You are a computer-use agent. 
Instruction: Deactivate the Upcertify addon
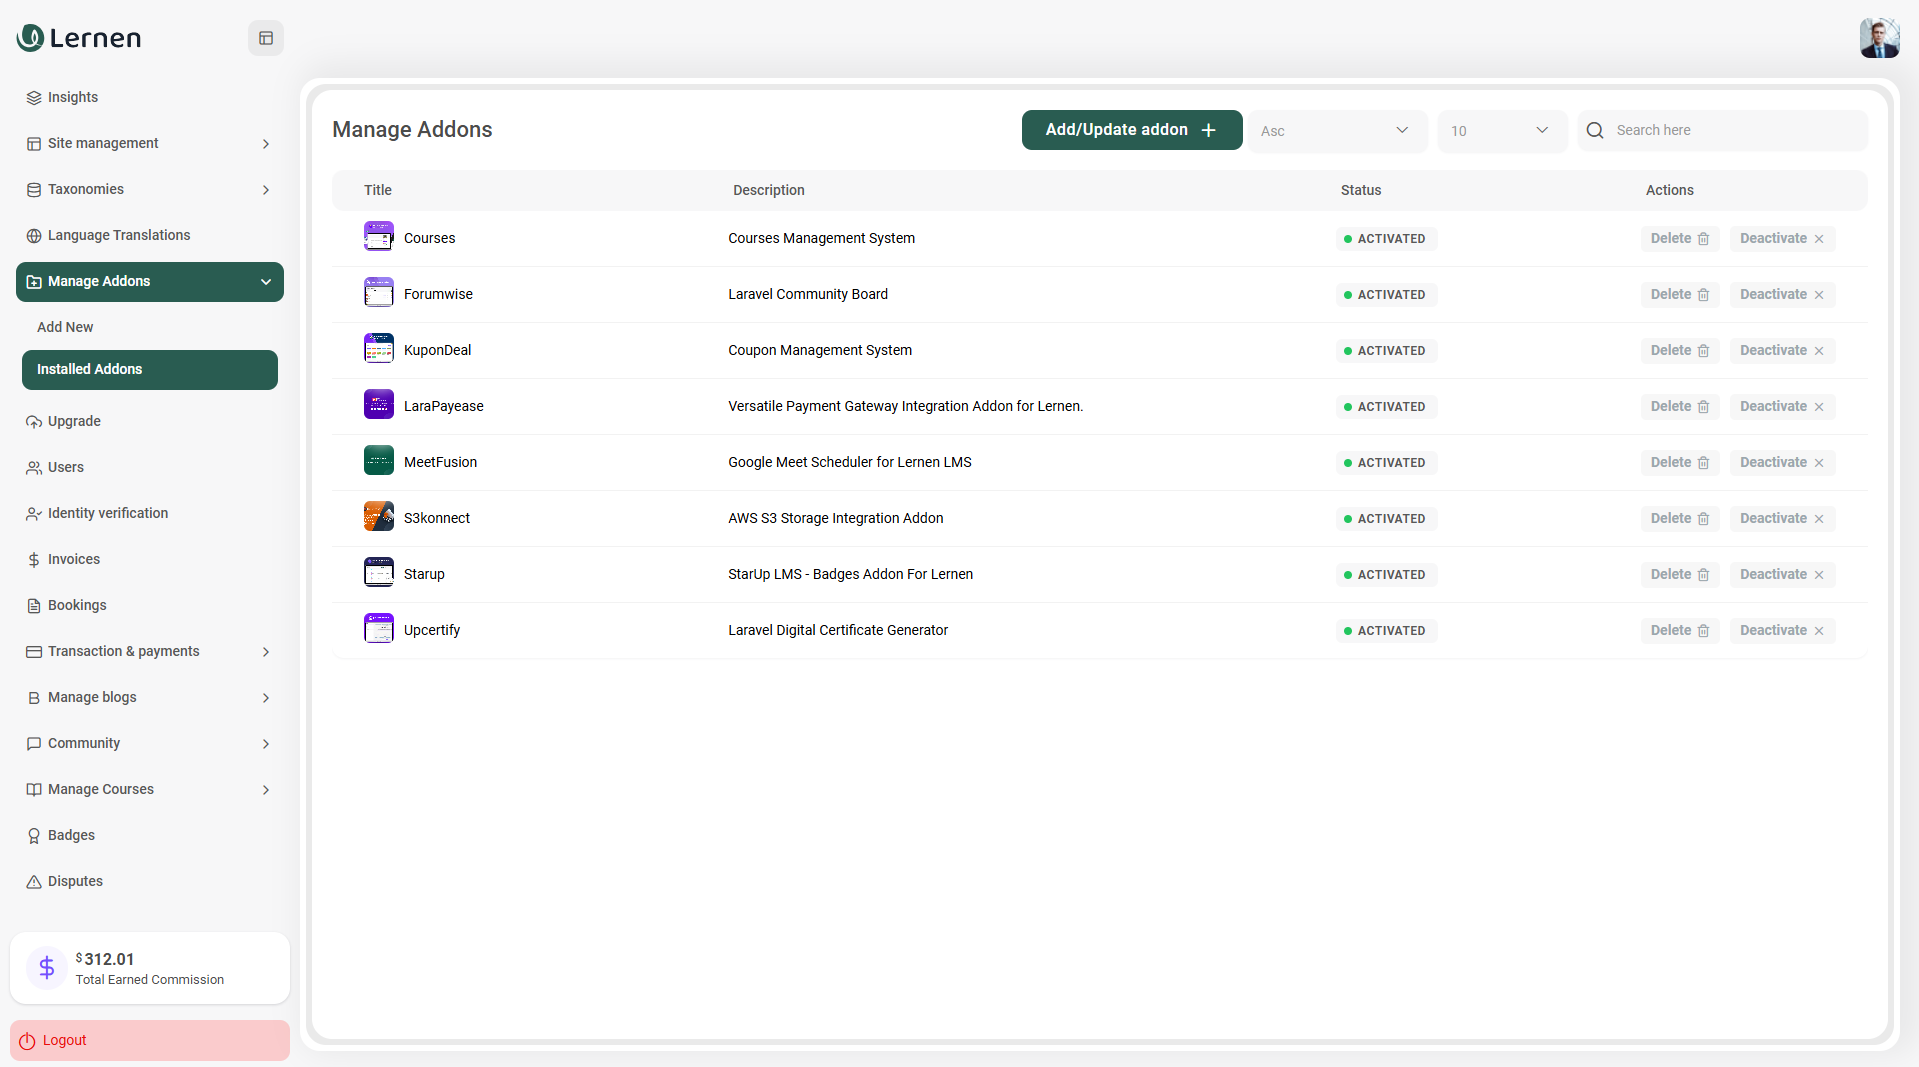click(1781, 630)
